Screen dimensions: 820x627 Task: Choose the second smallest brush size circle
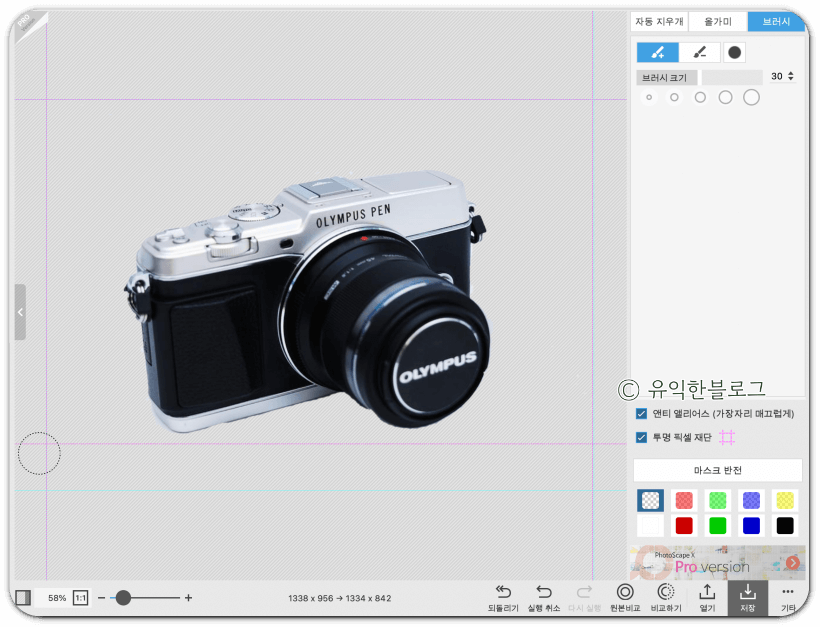[674, 97]
